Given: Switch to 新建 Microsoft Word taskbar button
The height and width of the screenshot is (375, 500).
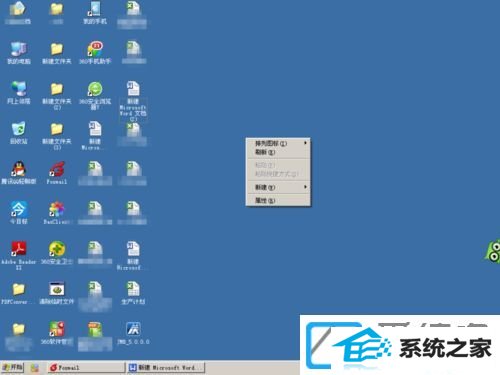Looking at the screenshot, I should click(x=166, y=367).
